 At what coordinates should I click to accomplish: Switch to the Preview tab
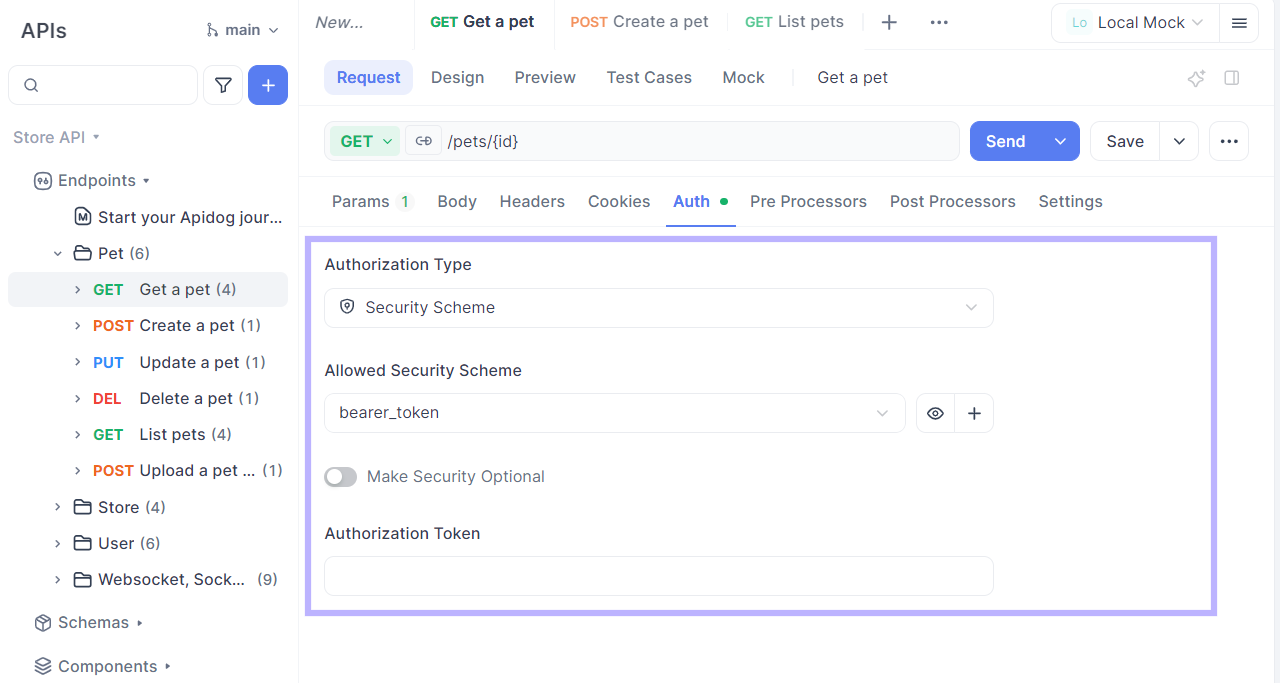point(545,78)
